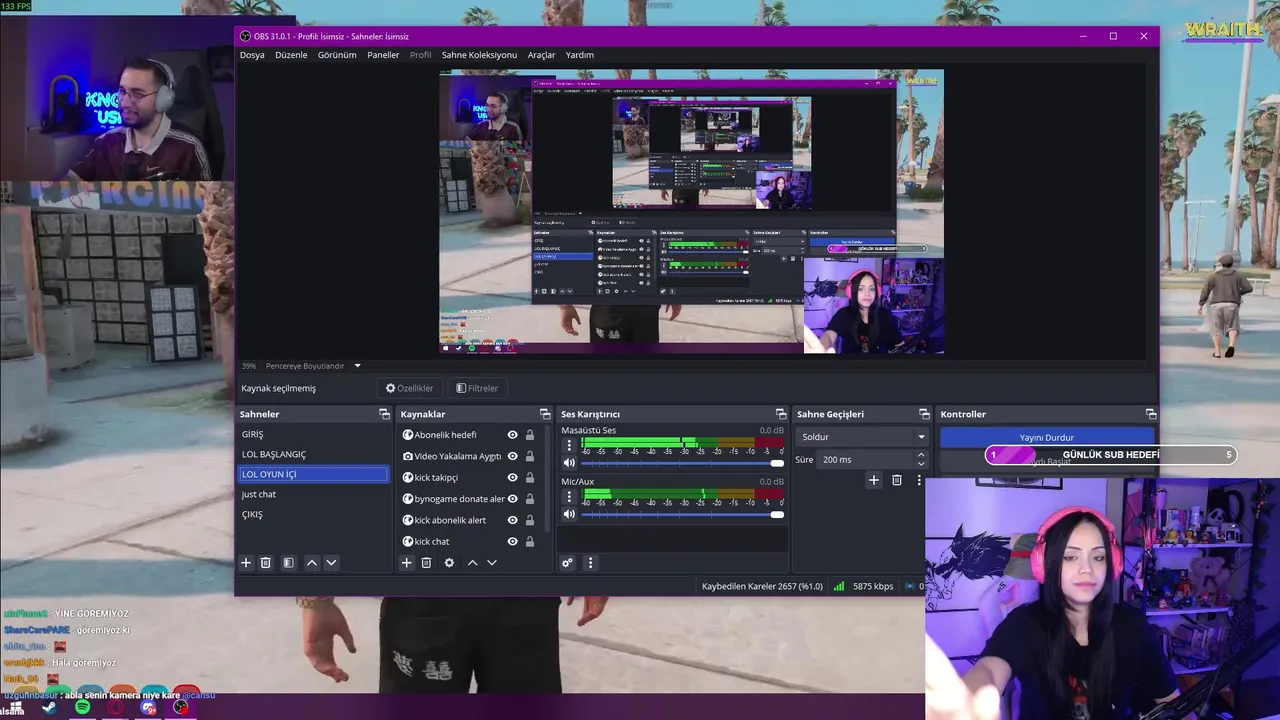1280x720 pixels.
Task: Add a new source with Kaynaklar plus icon
Action: (407, 563)
